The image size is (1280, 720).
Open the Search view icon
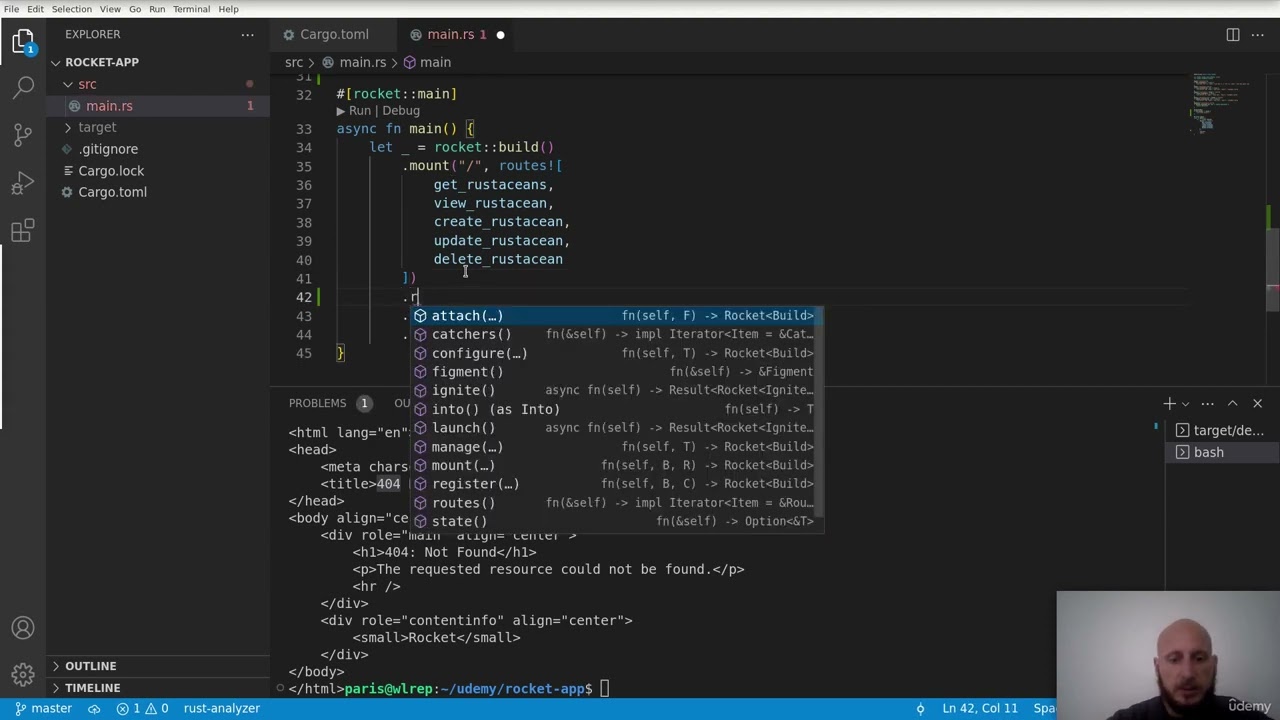23,87
